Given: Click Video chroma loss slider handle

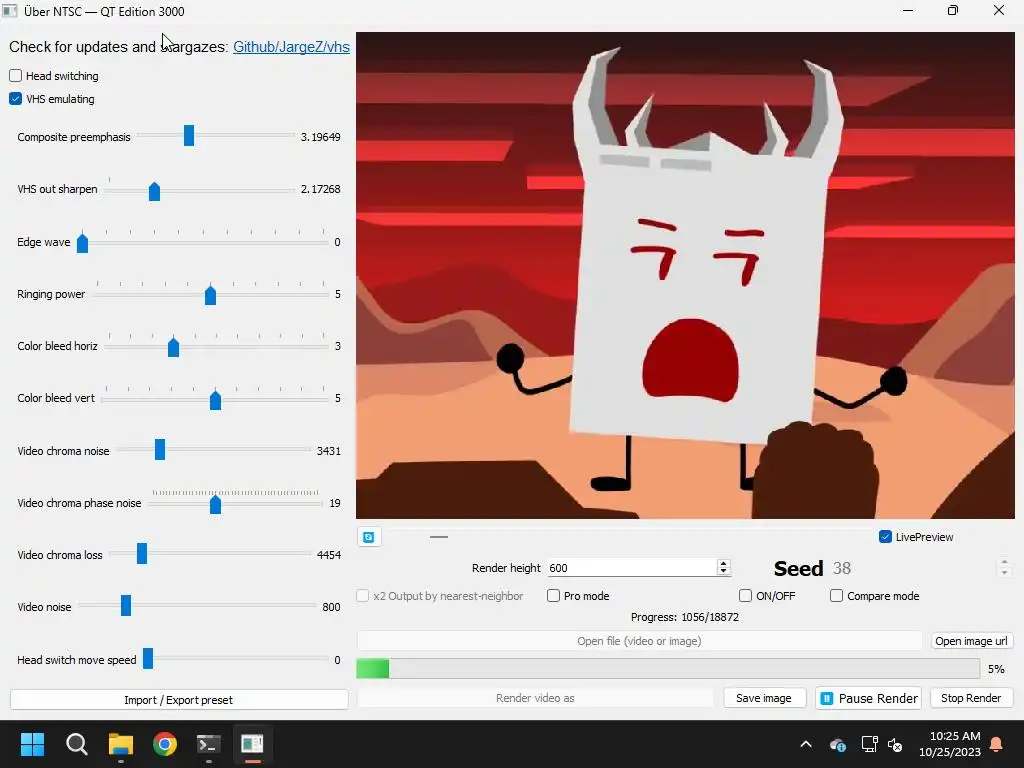Looking at the screenshot, I should (x=142, y=553).
